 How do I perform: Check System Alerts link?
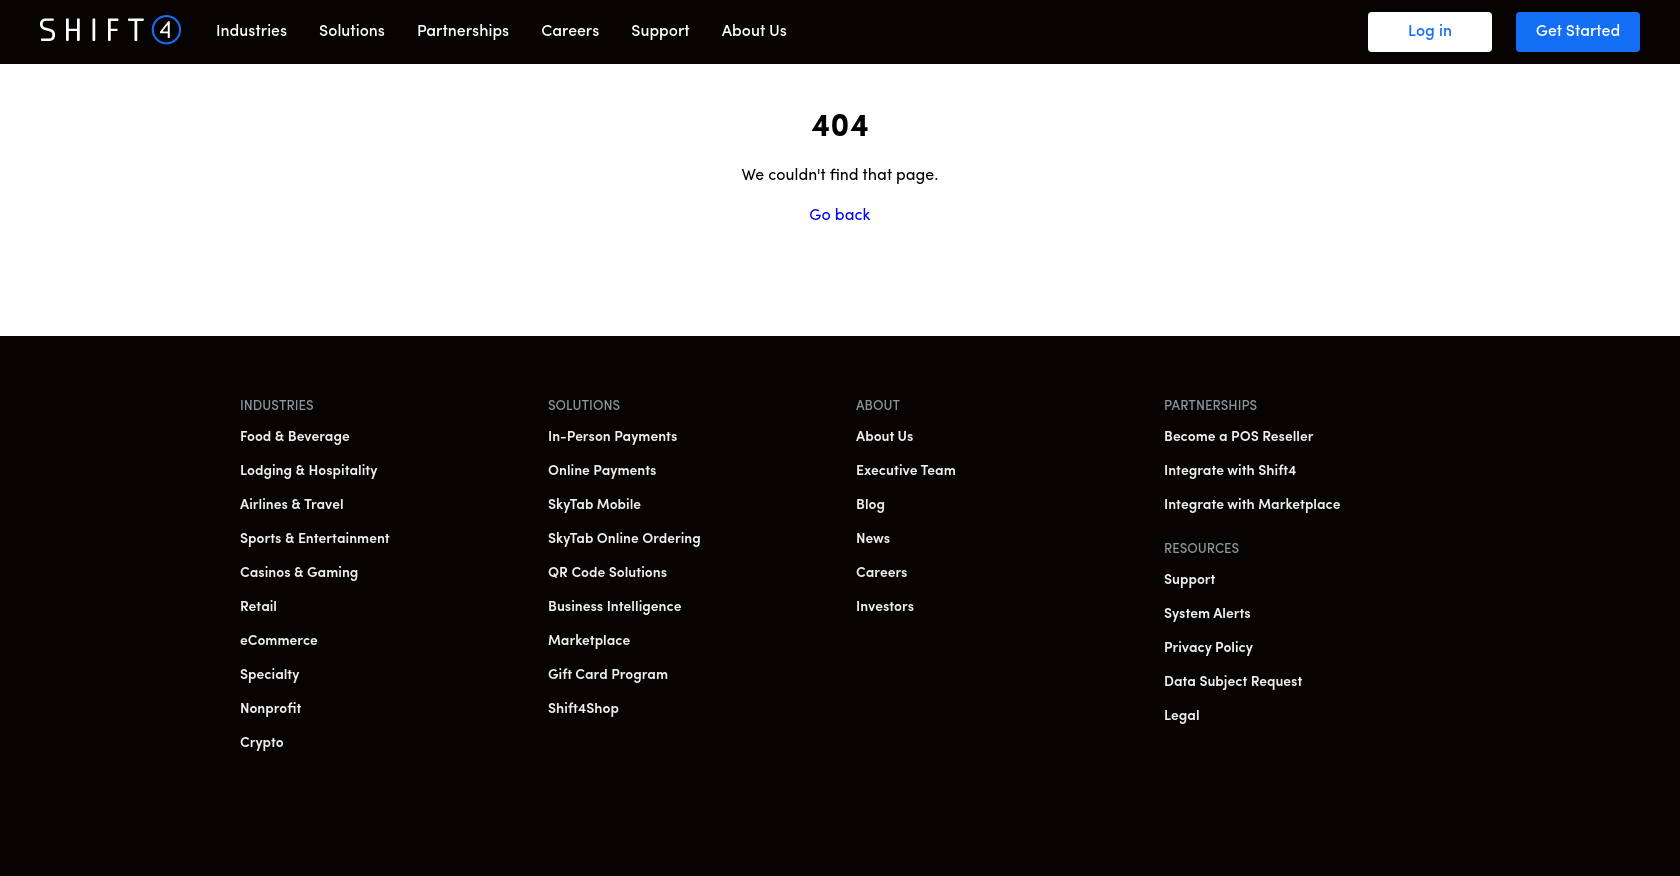click(x=1207, y=614)
